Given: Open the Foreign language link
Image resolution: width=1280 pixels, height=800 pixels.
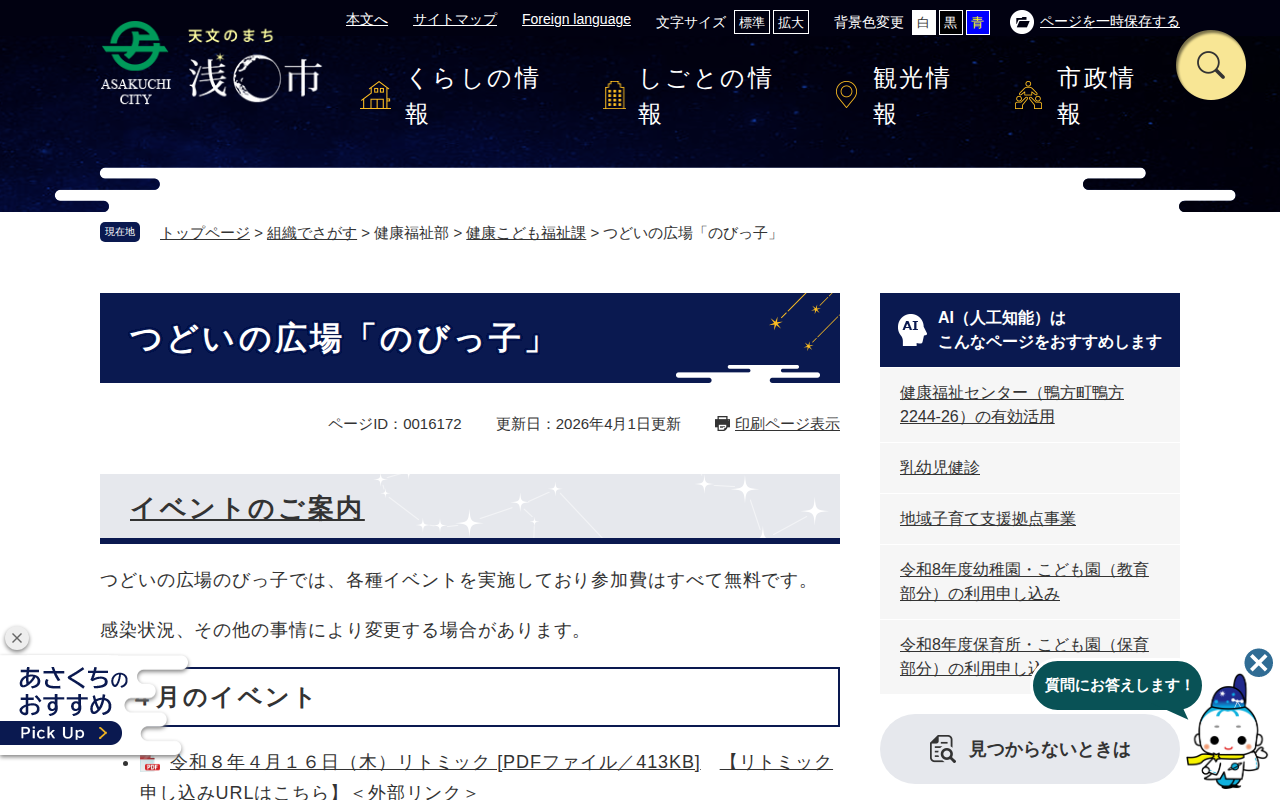Looking at the screenshot, I should pos(576,19).
